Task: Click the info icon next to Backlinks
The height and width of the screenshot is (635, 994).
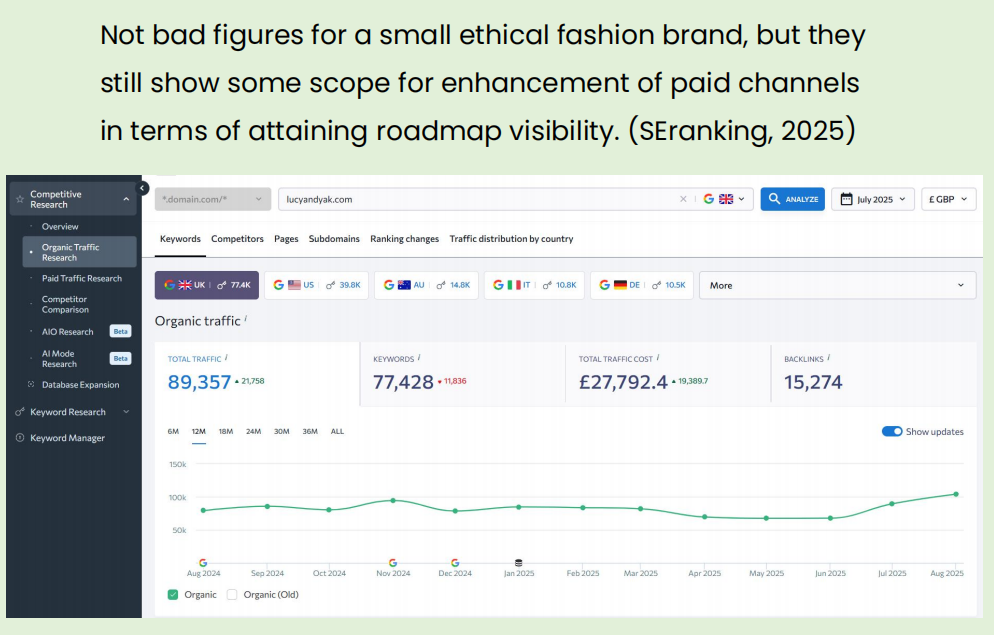Action: 829,358
